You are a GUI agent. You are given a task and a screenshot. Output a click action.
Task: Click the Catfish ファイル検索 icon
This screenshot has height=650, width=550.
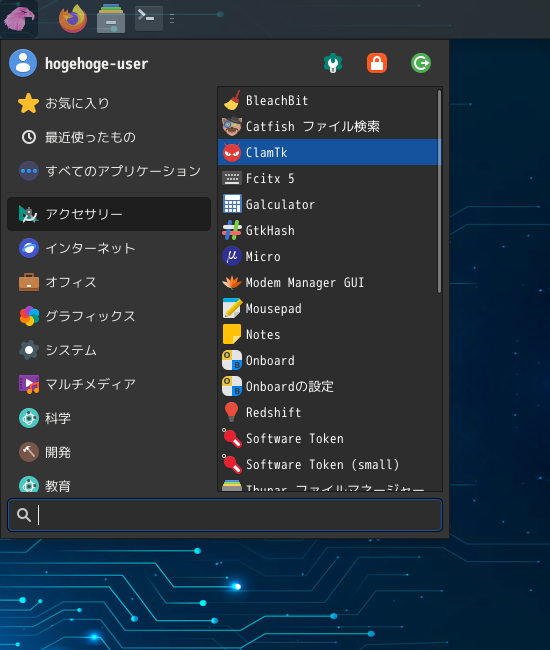click(232, 126)
